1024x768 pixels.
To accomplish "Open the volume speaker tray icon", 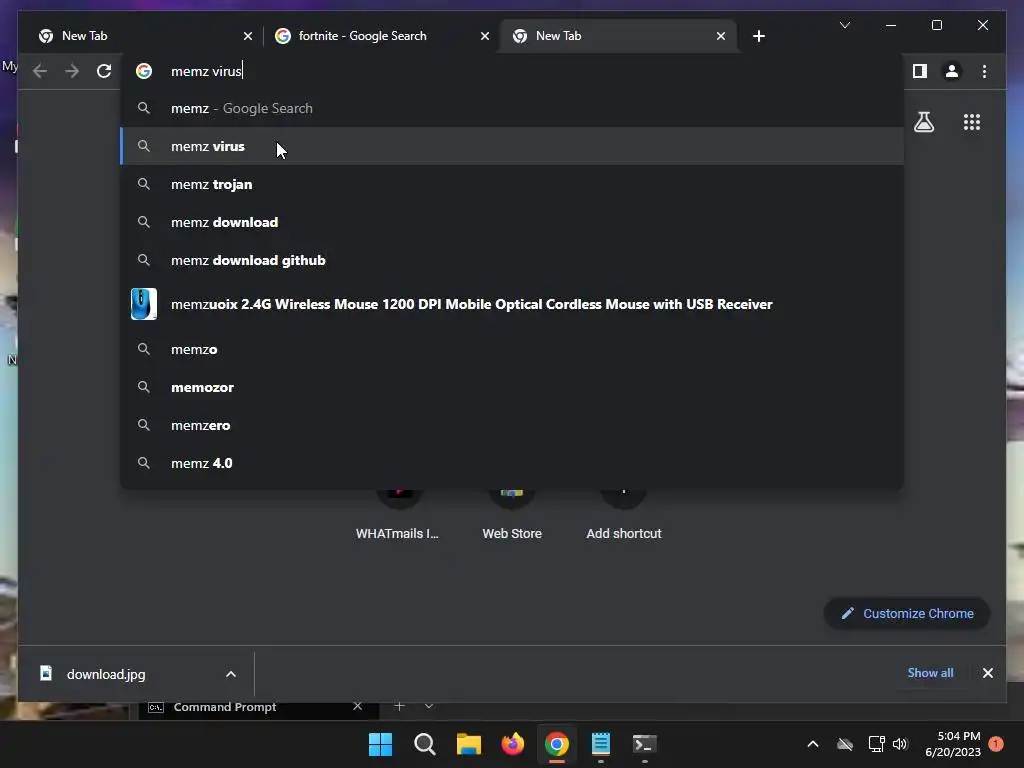I will 900,744.
